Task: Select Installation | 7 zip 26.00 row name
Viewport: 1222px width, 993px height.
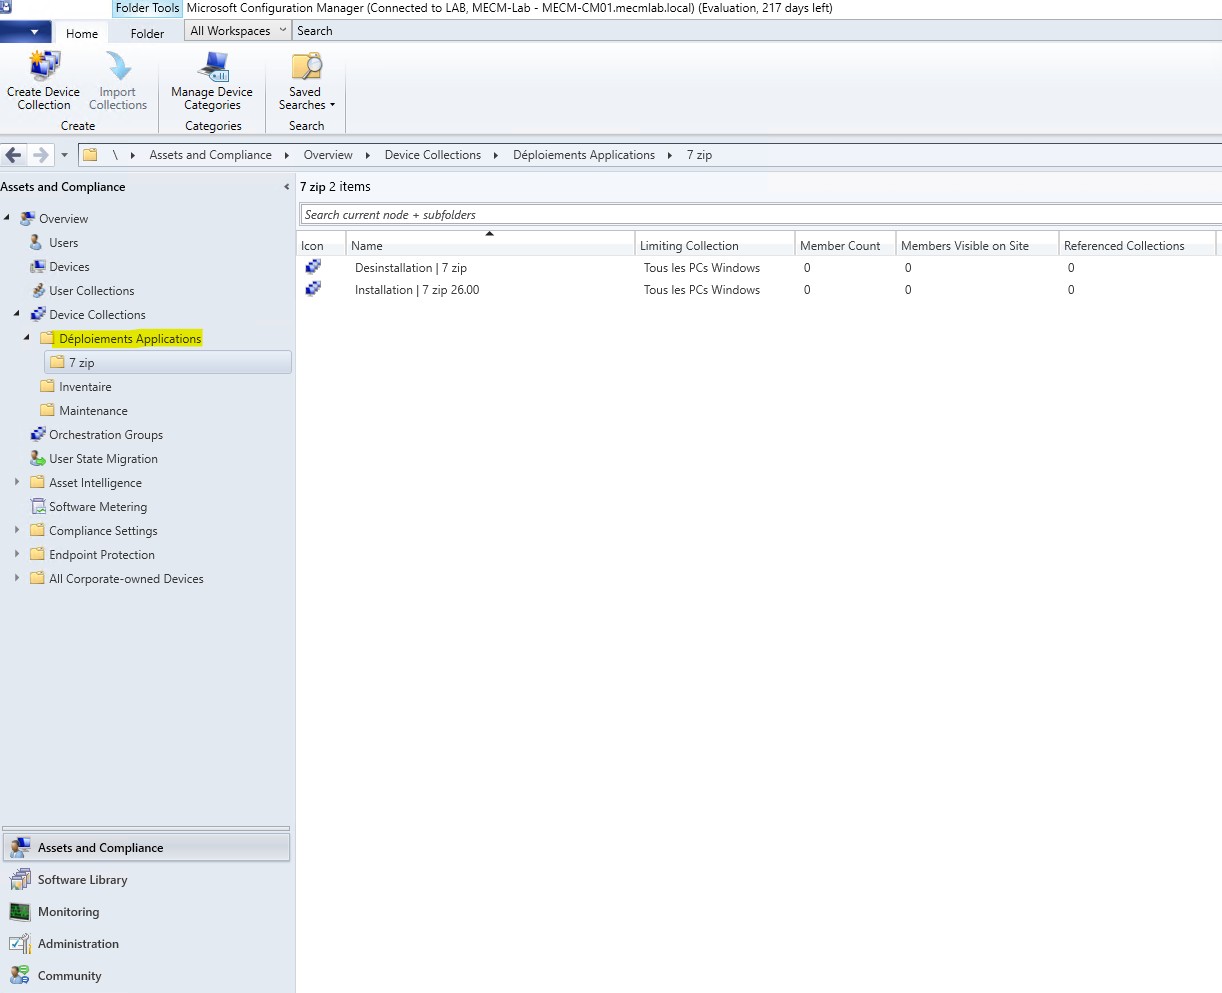Action: coord(417,290)
